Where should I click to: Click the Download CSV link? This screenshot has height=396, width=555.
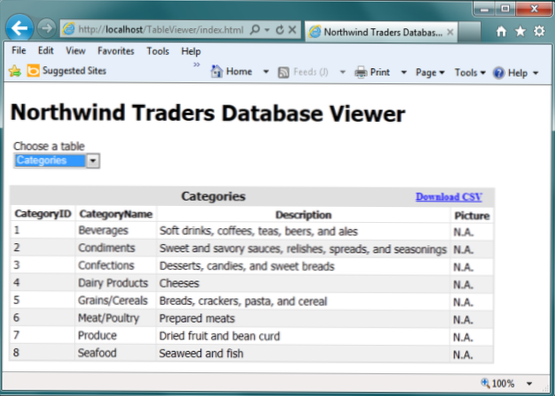click(449, 197)
